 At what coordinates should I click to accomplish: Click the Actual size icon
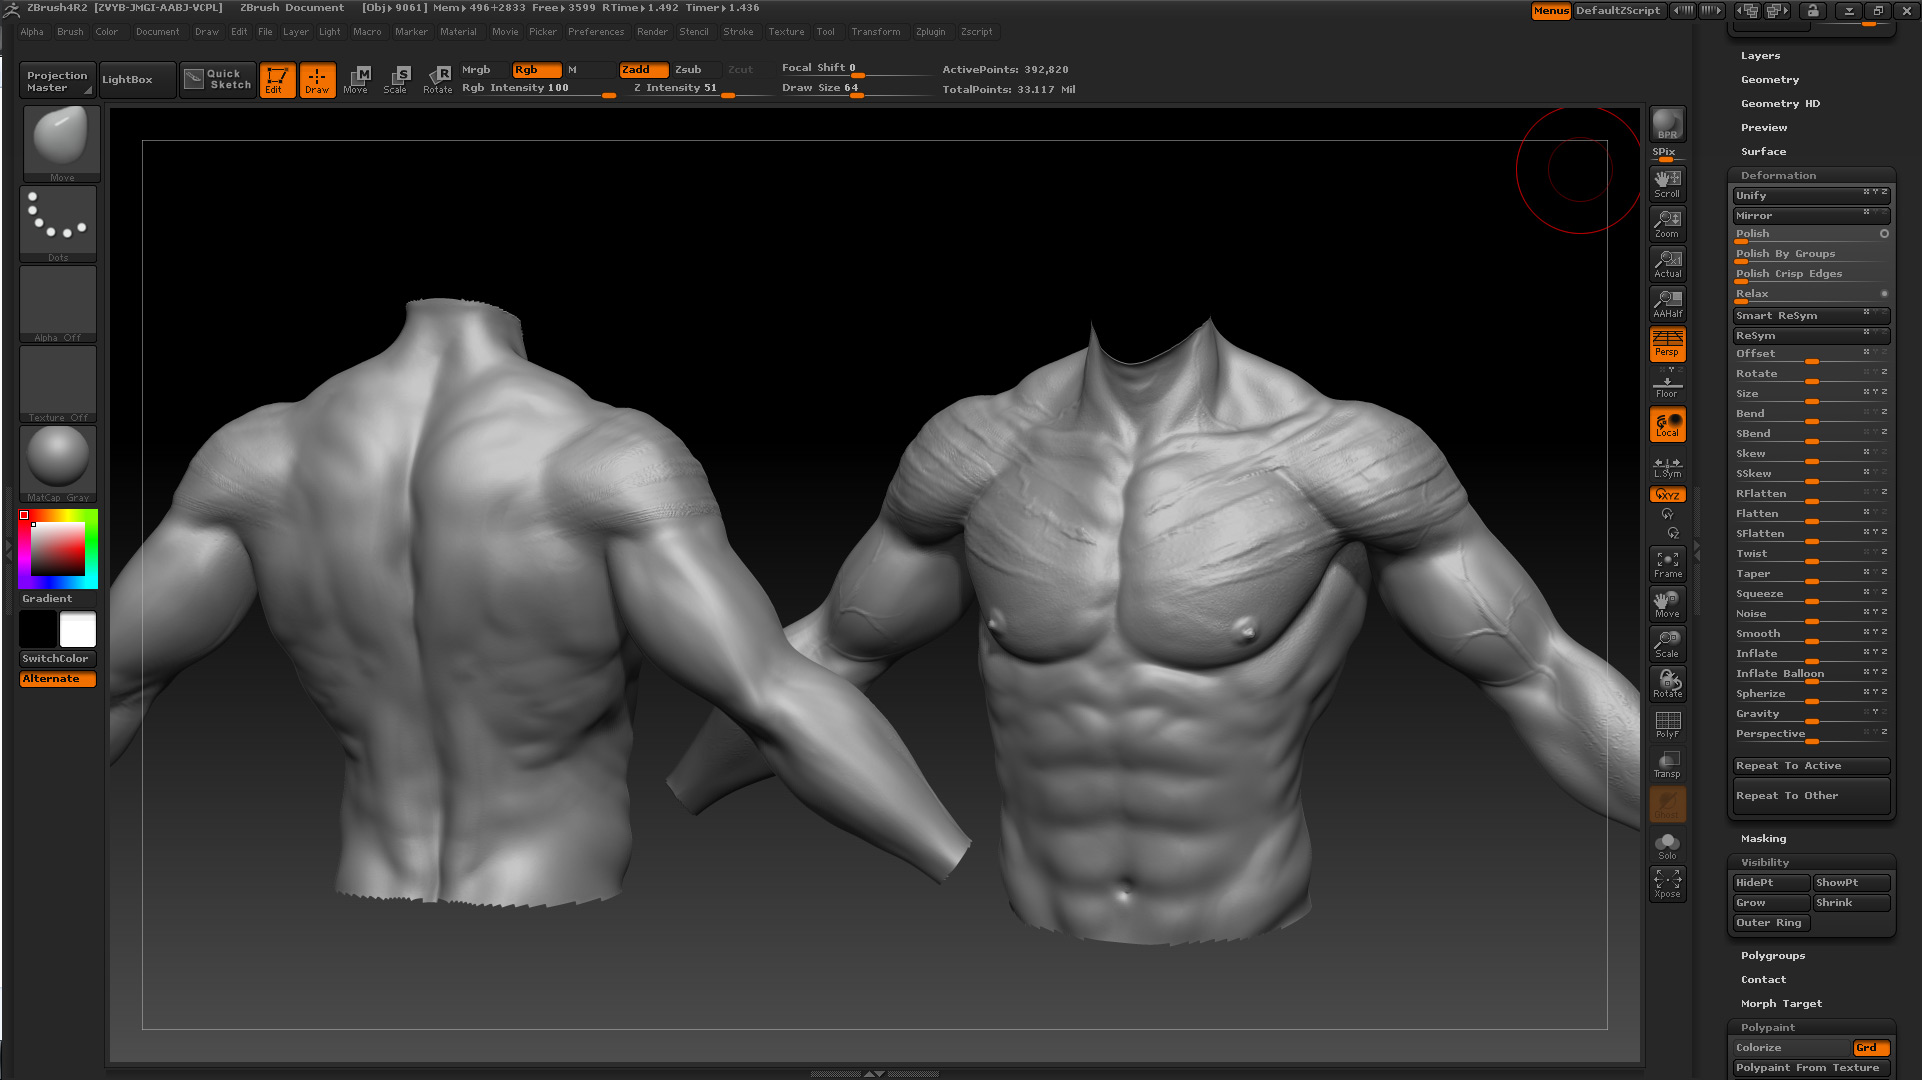(1667, 263)
